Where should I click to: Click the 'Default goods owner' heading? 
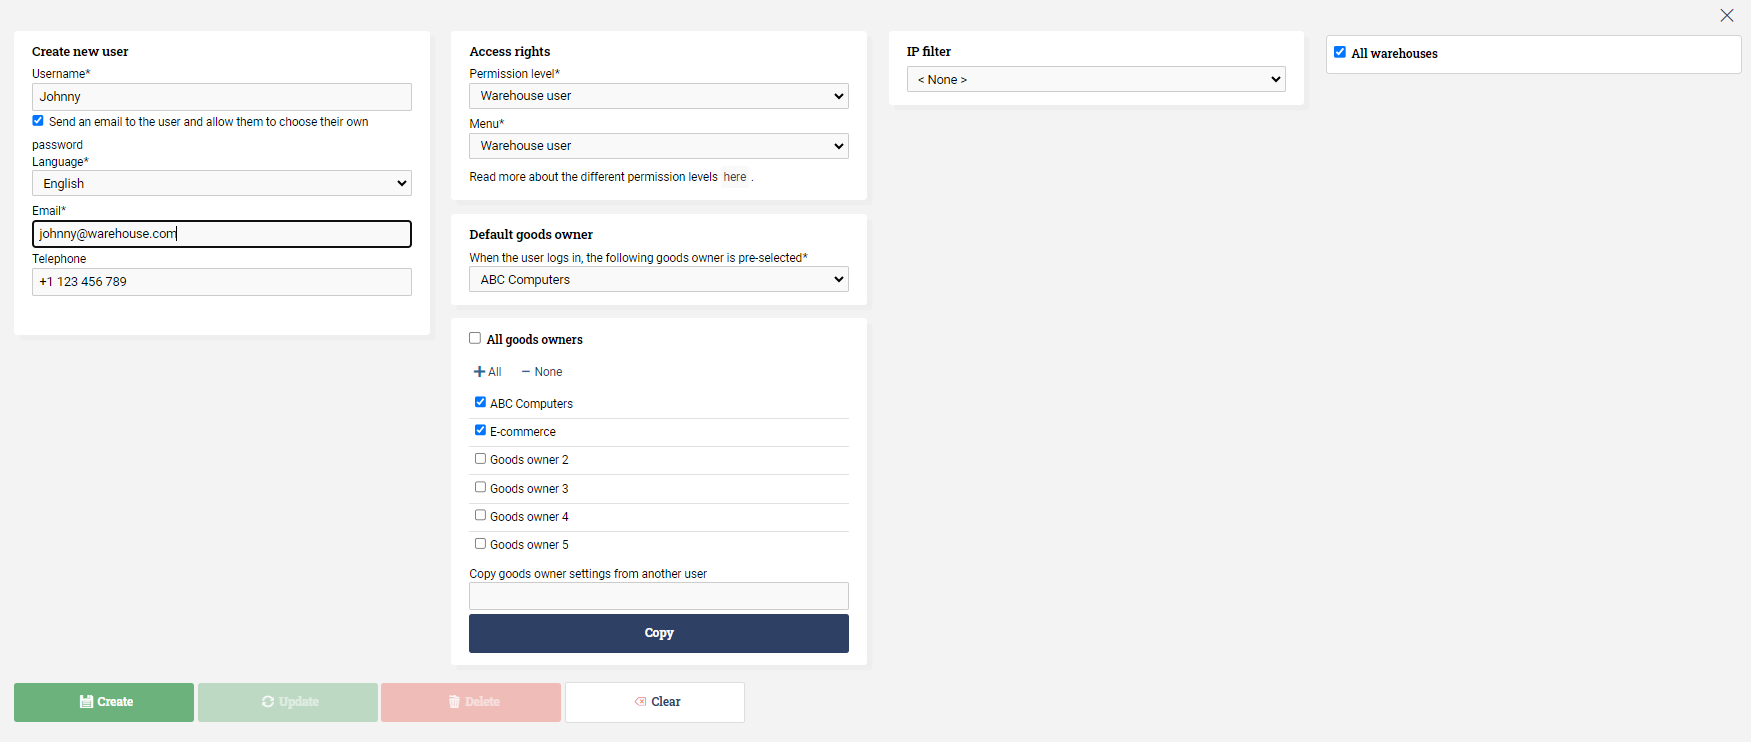tap(531, 235)
